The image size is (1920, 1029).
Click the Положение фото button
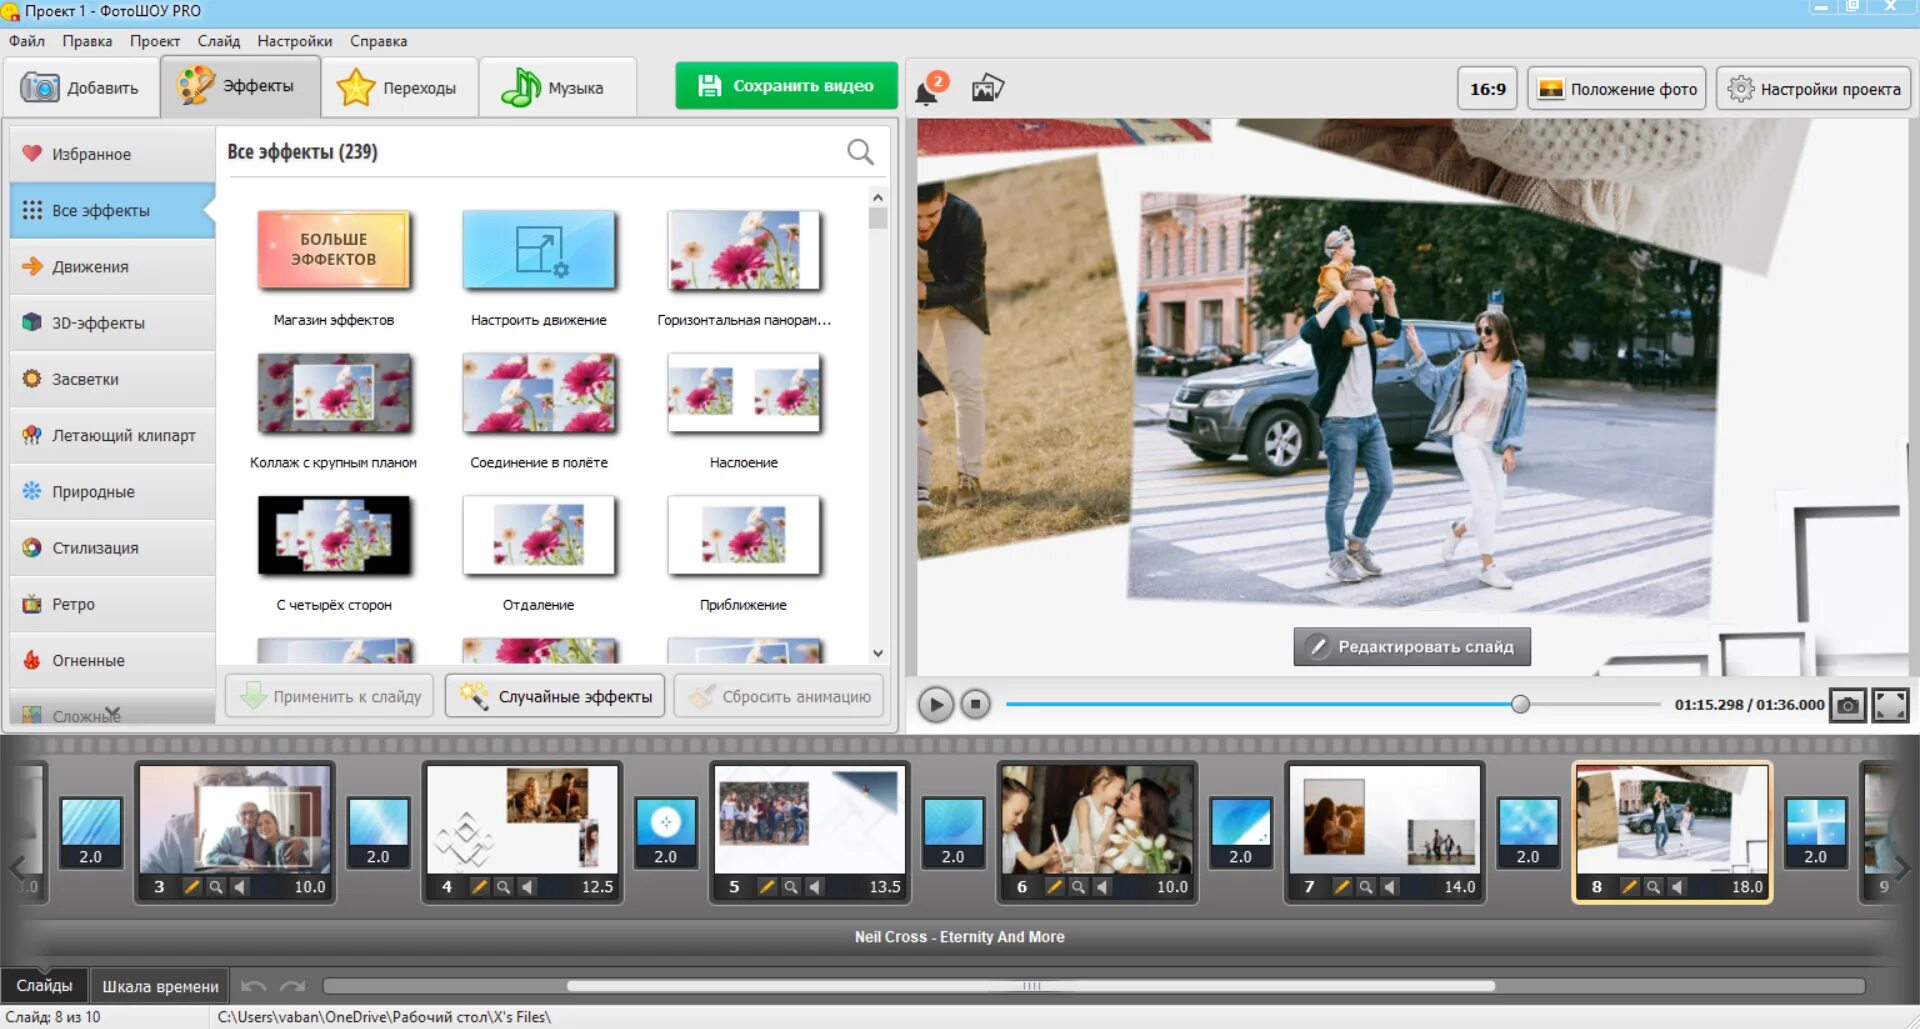coord(1618,89)
